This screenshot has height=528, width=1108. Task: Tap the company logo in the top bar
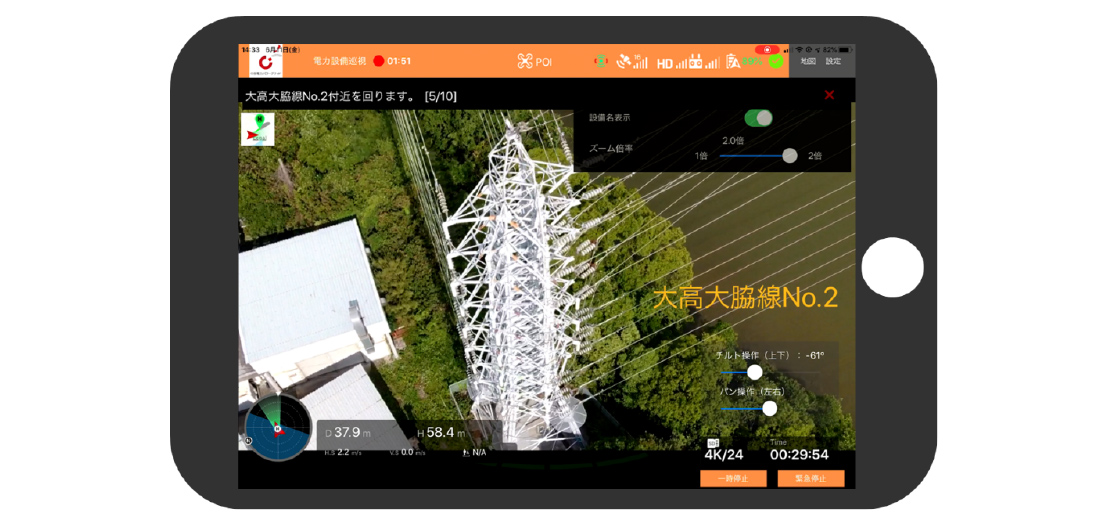[x=267, y=62]
